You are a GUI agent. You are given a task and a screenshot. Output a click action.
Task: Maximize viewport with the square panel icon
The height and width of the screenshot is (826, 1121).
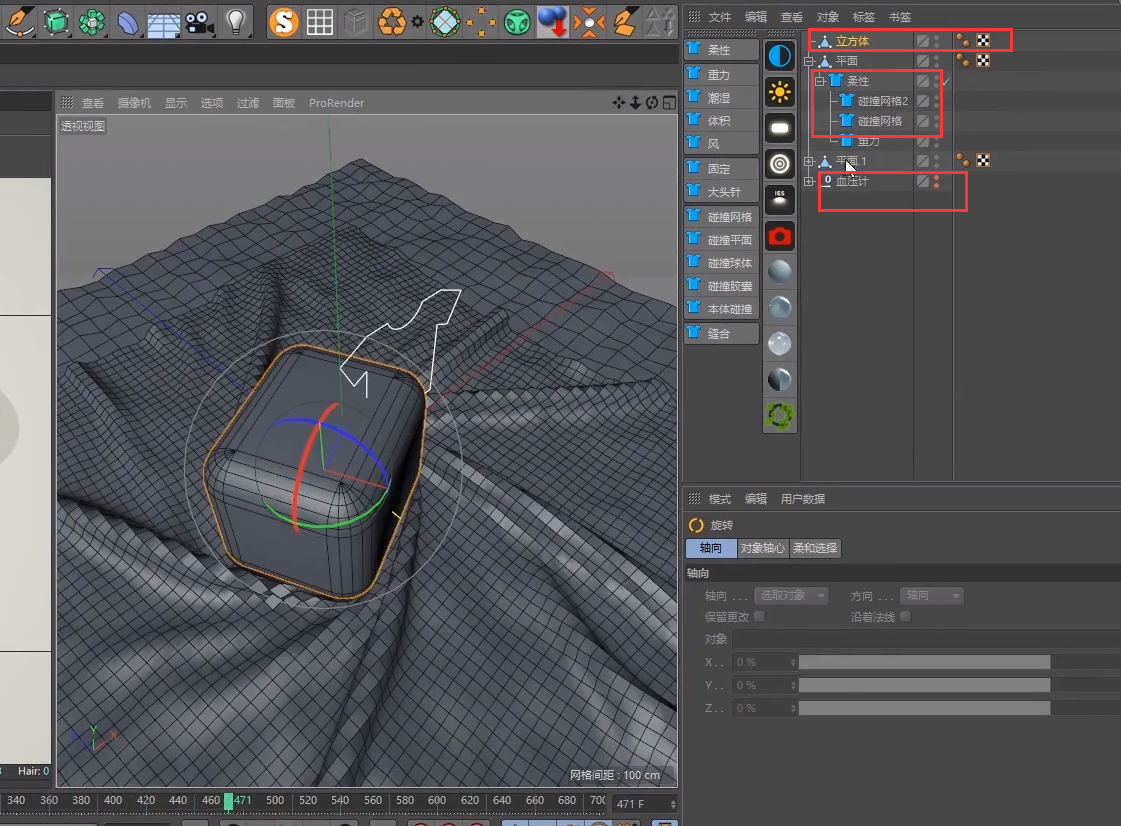[x=669, y=103]
